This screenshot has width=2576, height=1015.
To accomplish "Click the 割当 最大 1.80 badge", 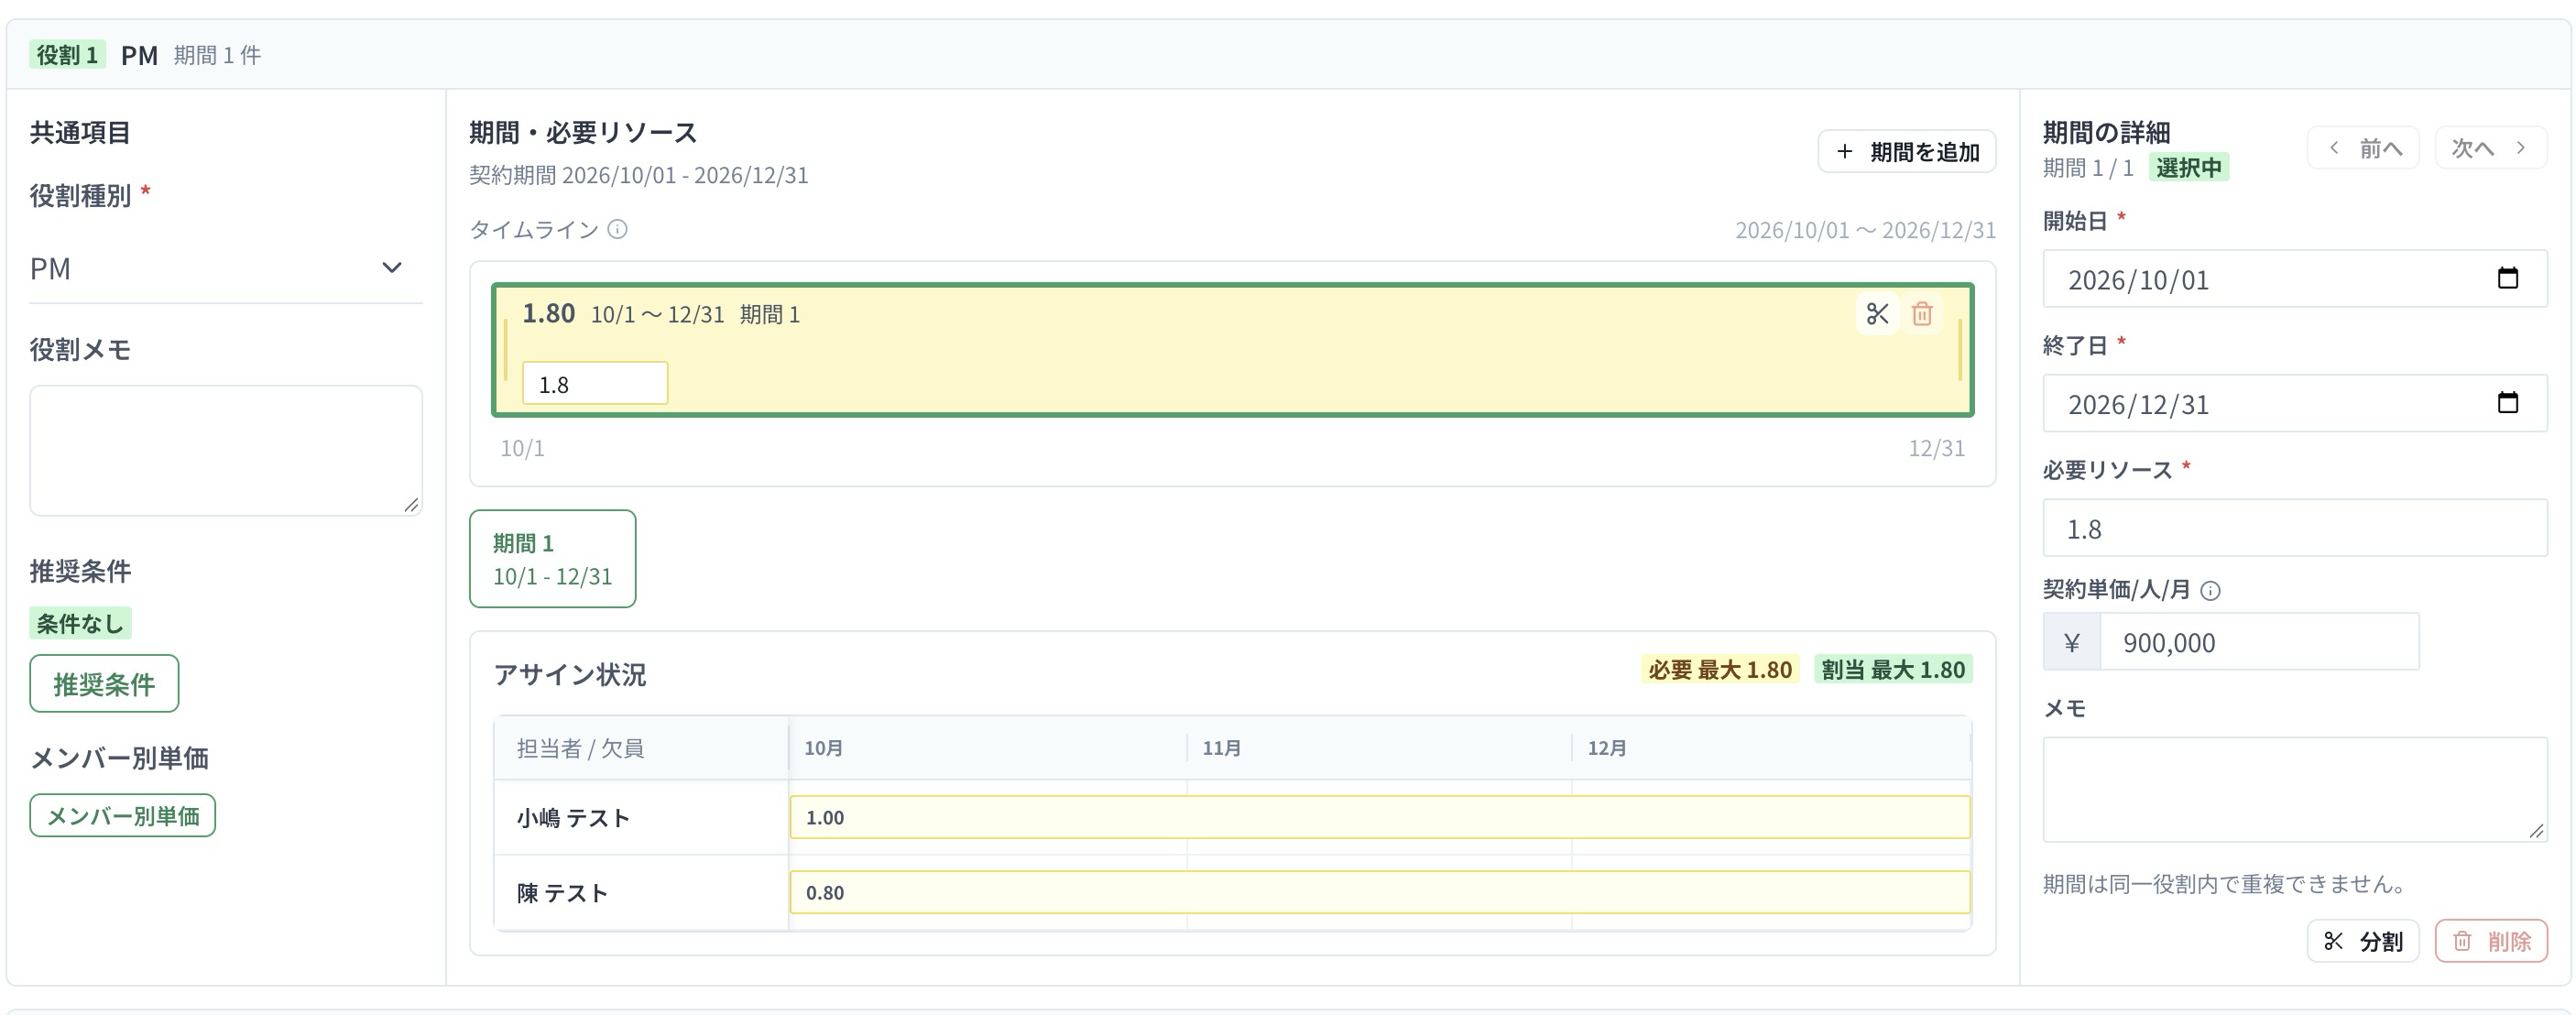I will [x=1893, y=669].
